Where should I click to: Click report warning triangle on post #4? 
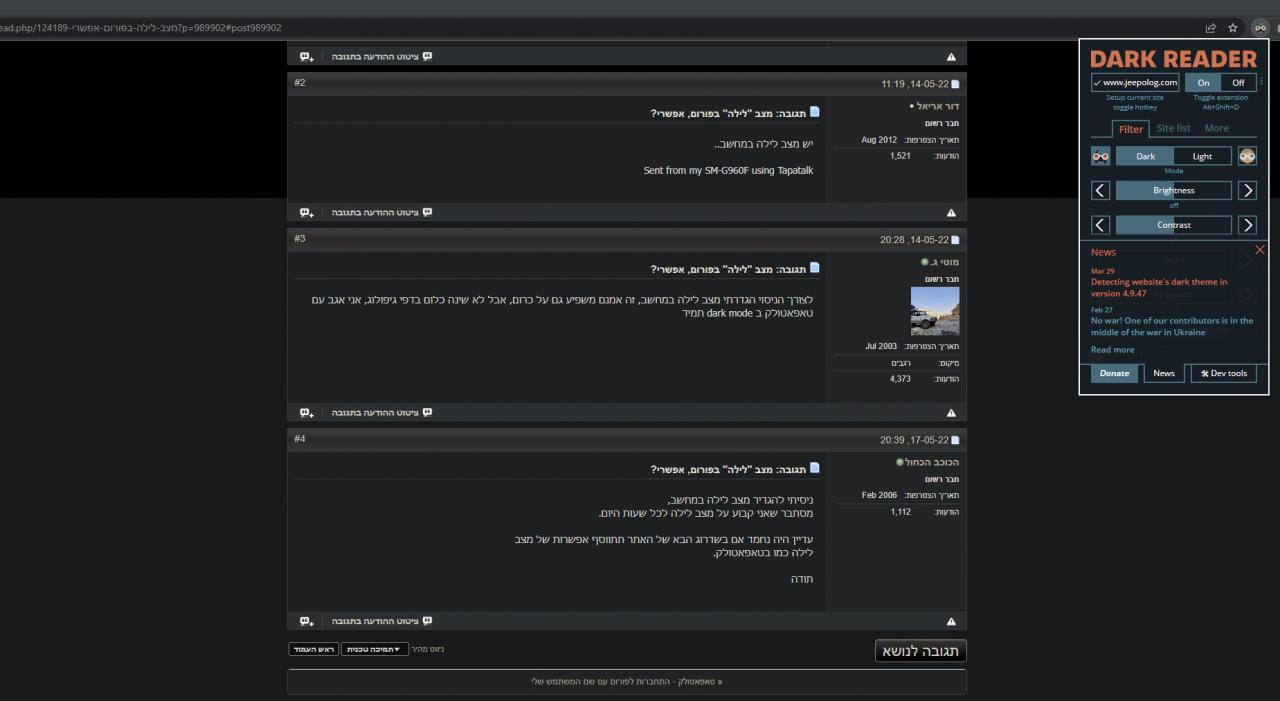[x=951, y=622]
